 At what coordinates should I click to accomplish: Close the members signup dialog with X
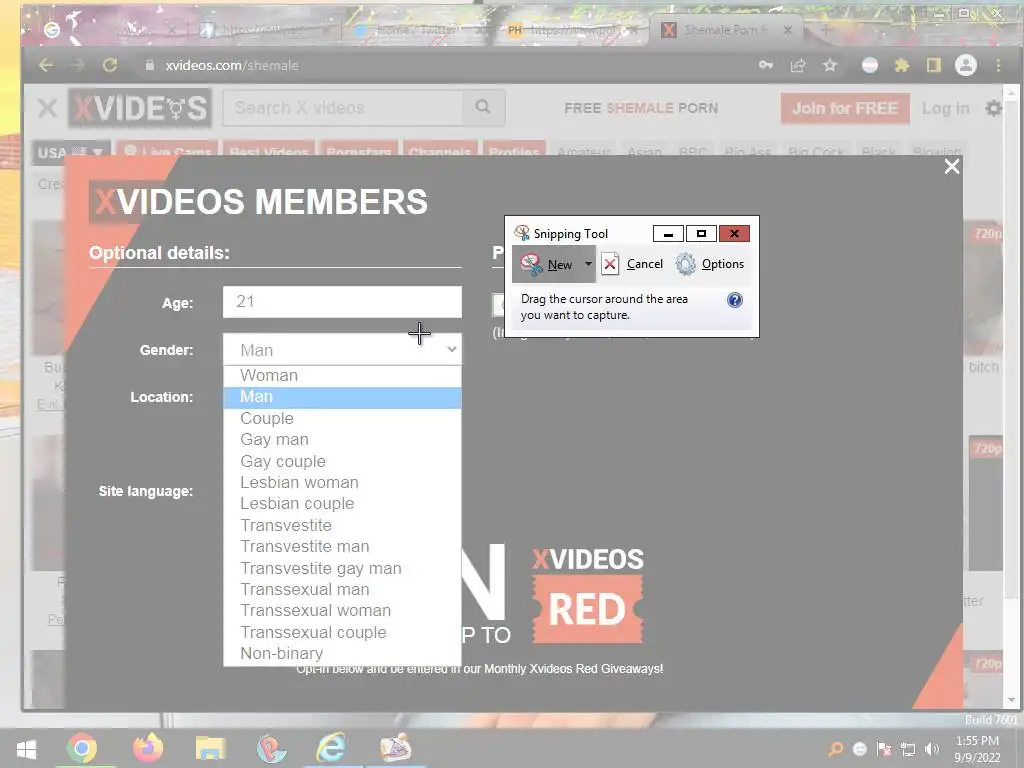[x=952, y=167]
